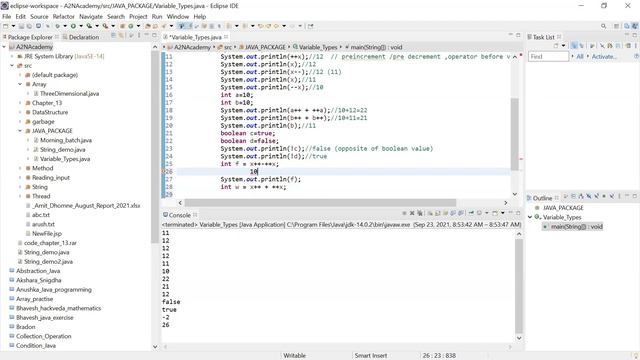Maximize the Console panel

tap(518, 213)
